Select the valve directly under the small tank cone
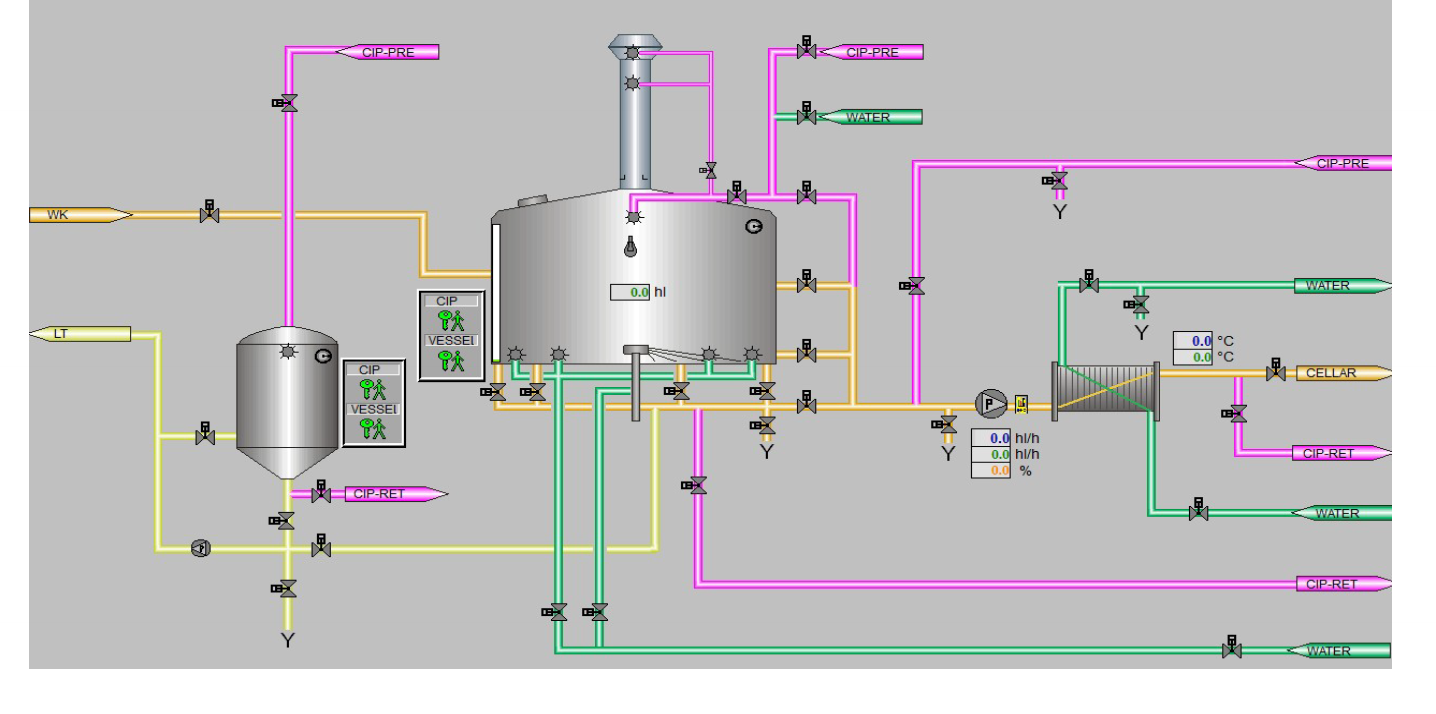 [283, 521]
